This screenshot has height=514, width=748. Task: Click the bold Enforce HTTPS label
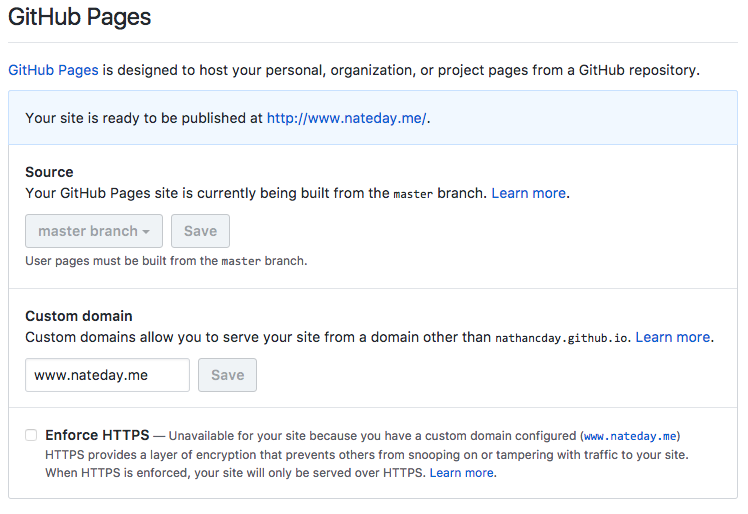coord(97,435)
